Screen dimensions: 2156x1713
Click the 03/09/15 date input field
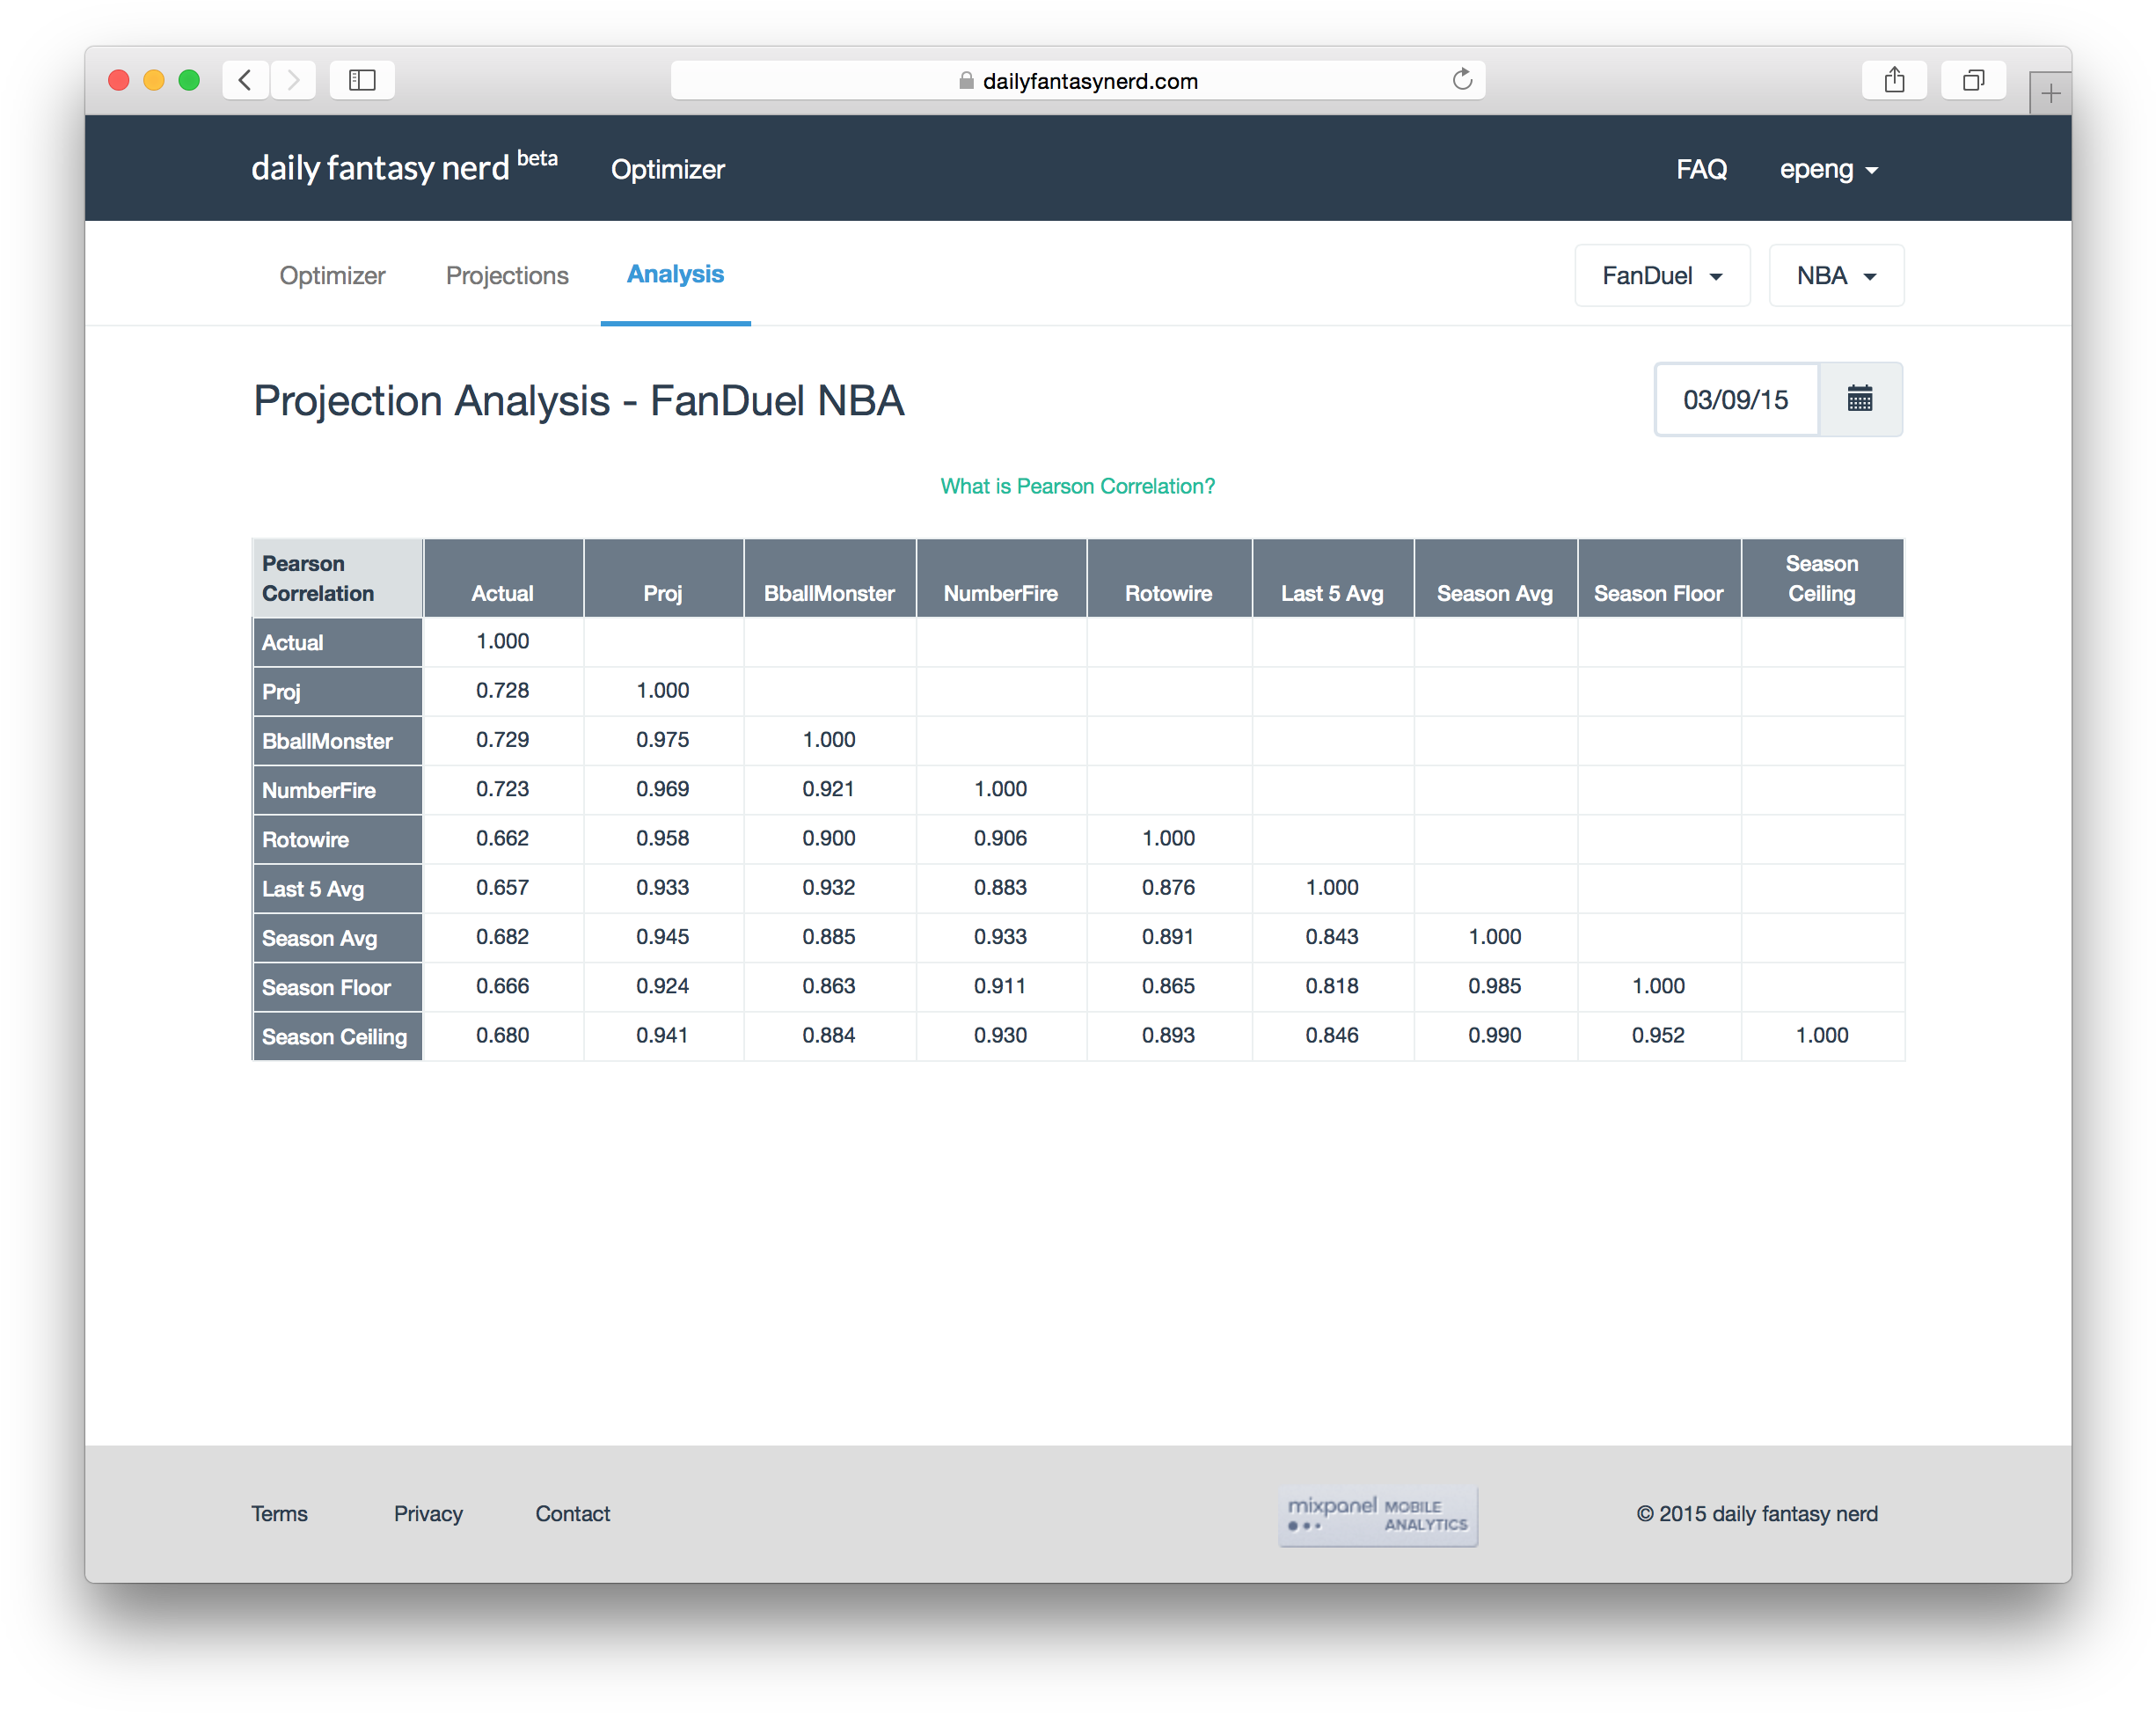(1735, 400)
